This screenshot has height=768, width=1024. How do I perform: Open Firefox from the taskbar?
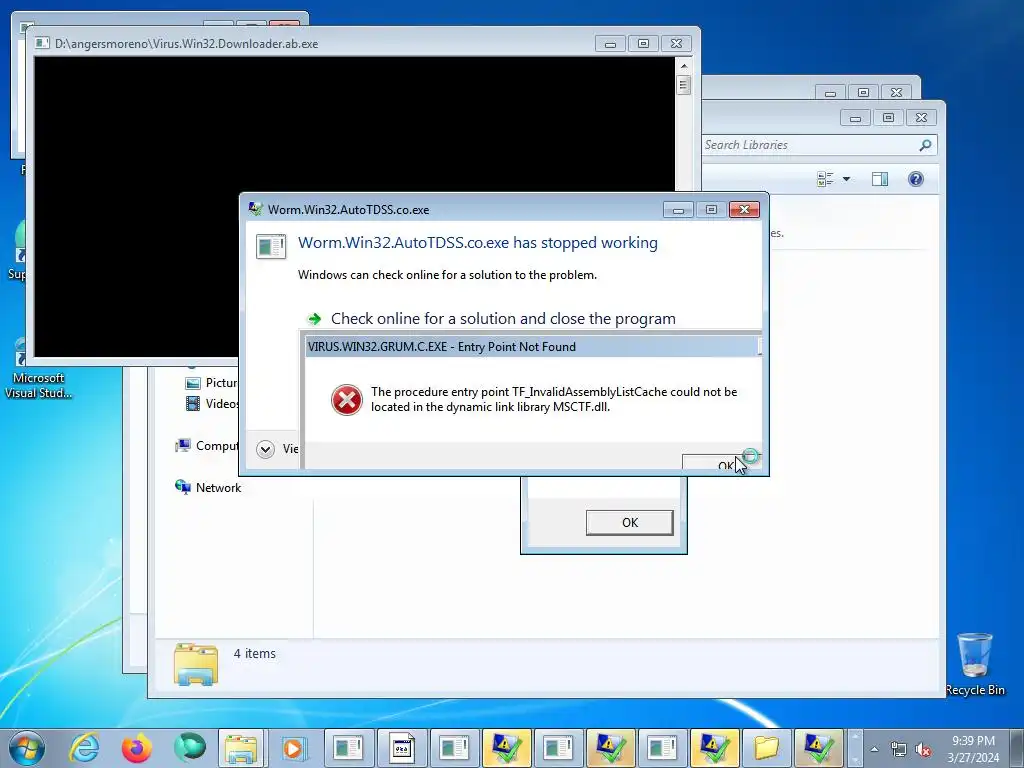[137, 748]
